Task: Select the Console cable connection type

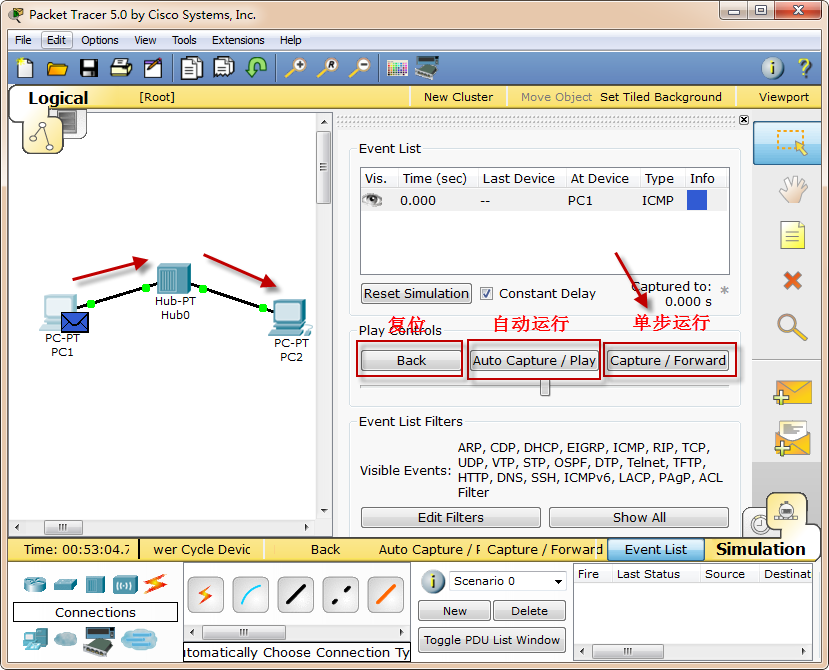Action: [x=251, y=594]
